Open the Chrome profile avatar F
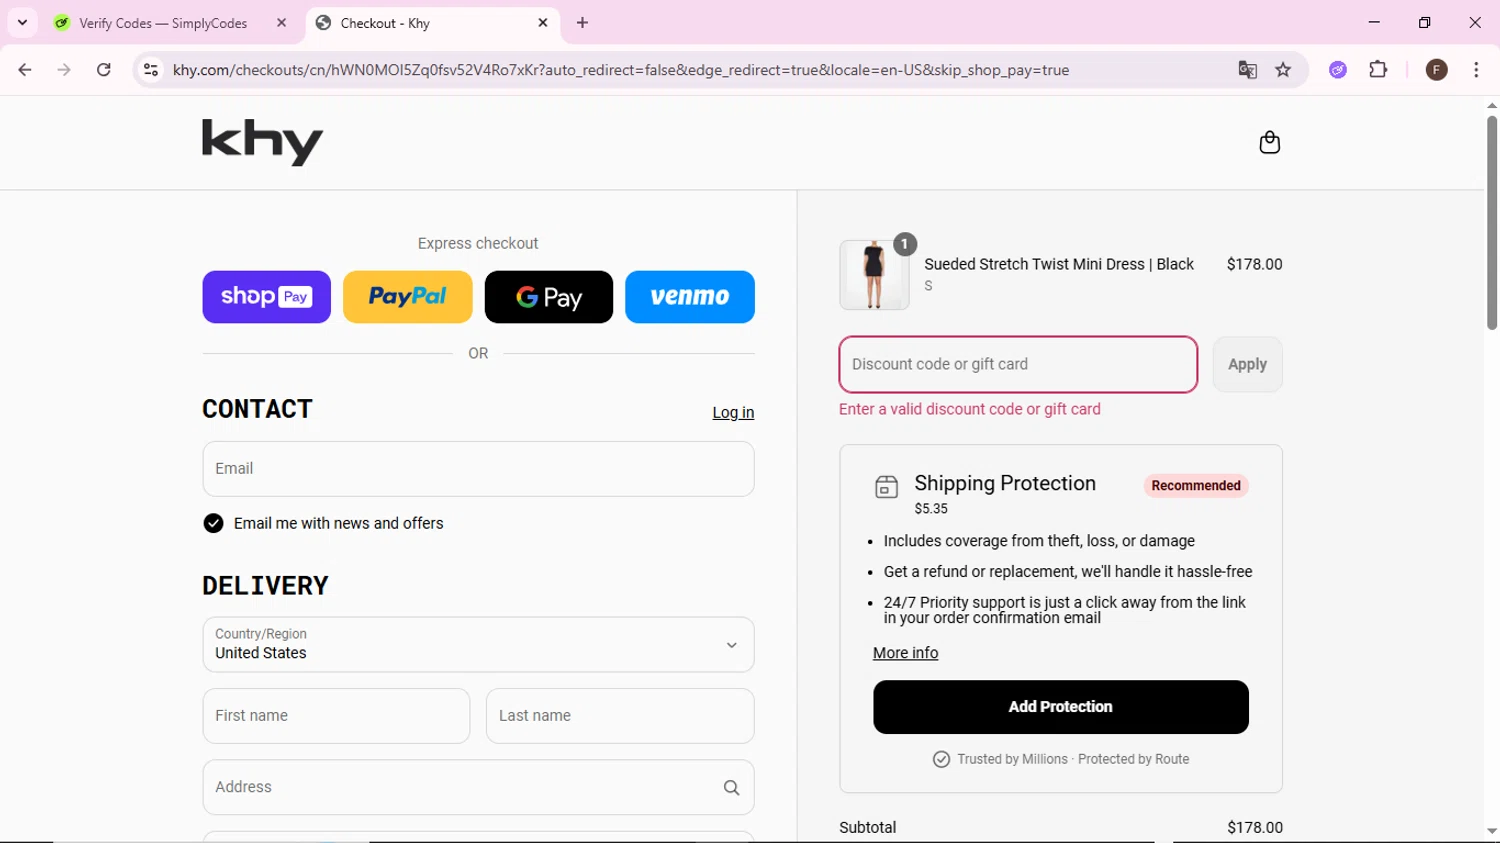 point(1436,70)
